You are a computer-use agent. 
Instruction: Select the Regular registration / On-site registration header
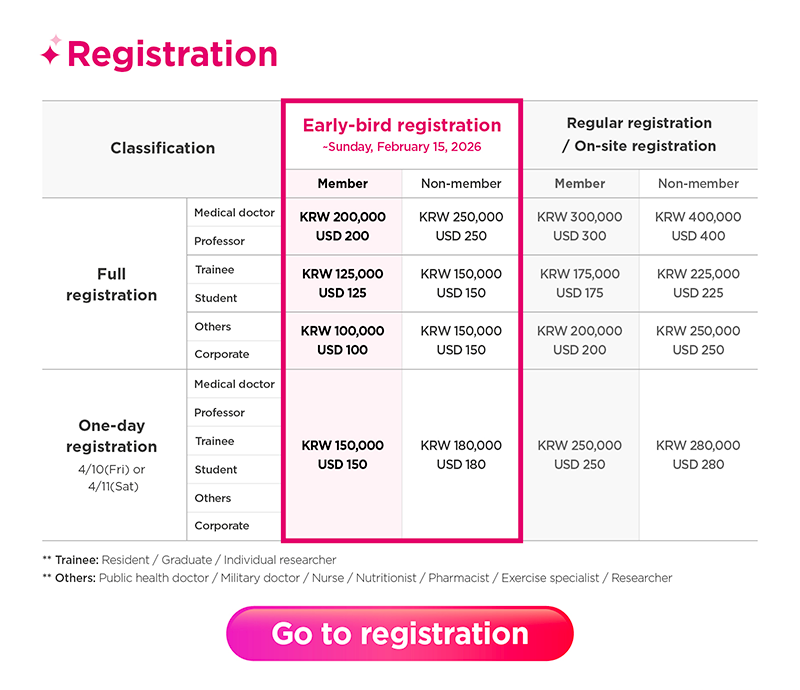639,134
